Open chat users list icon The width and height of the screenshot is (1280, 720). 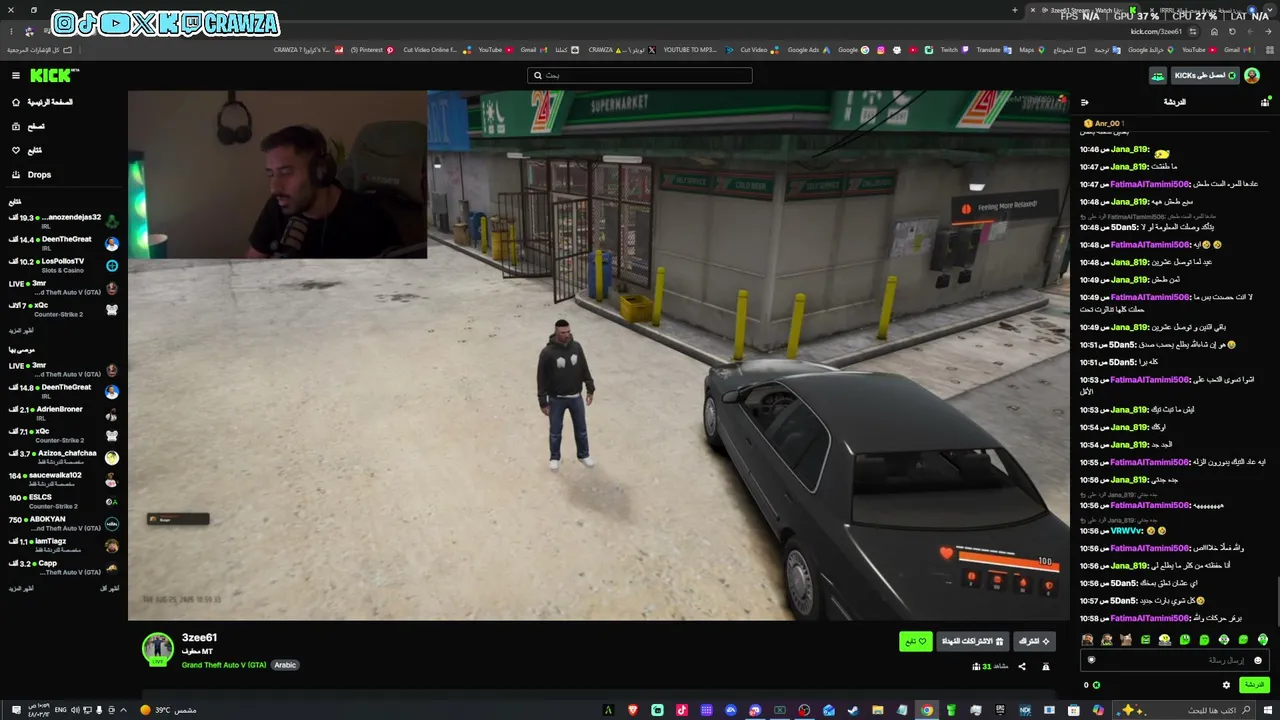[x=1265, y=102]
